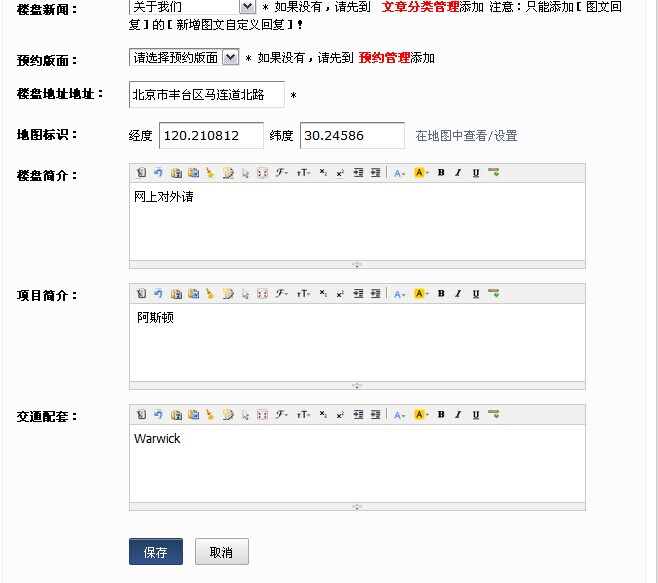Toggle Italic in 项目简介 editor toolbar
The width and height of the screenshot is (658, 583).
tap(458, 293)
